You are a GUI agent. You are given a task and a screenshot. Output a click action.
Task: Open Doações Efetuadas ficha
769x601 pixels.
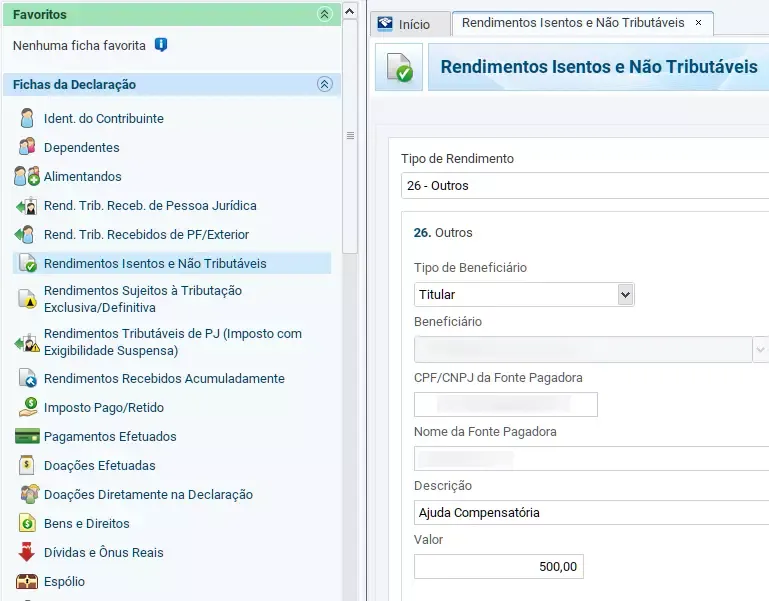(100, 465)
